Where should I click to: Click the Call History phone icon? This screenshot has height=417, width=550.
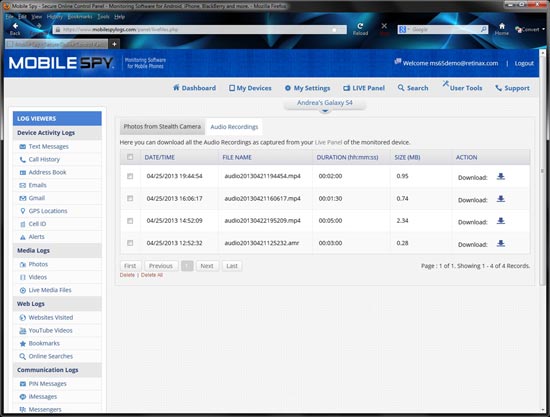tap(22, 160)
